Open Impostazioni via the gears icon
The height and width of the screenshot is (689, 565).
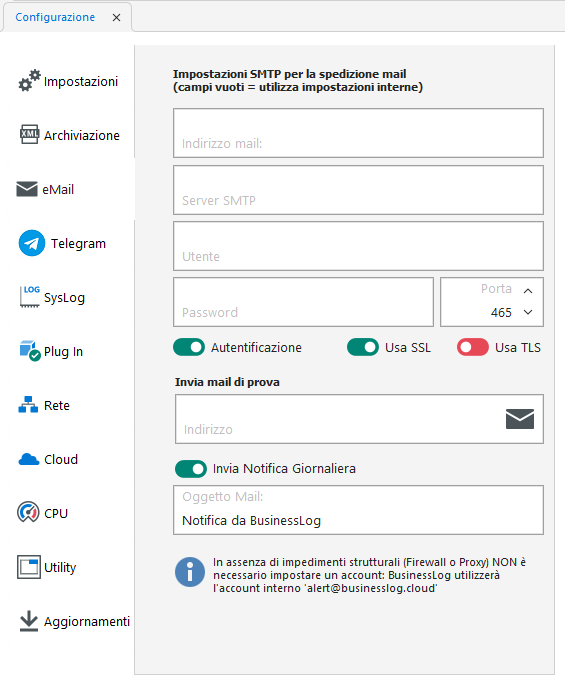point(29,81)
